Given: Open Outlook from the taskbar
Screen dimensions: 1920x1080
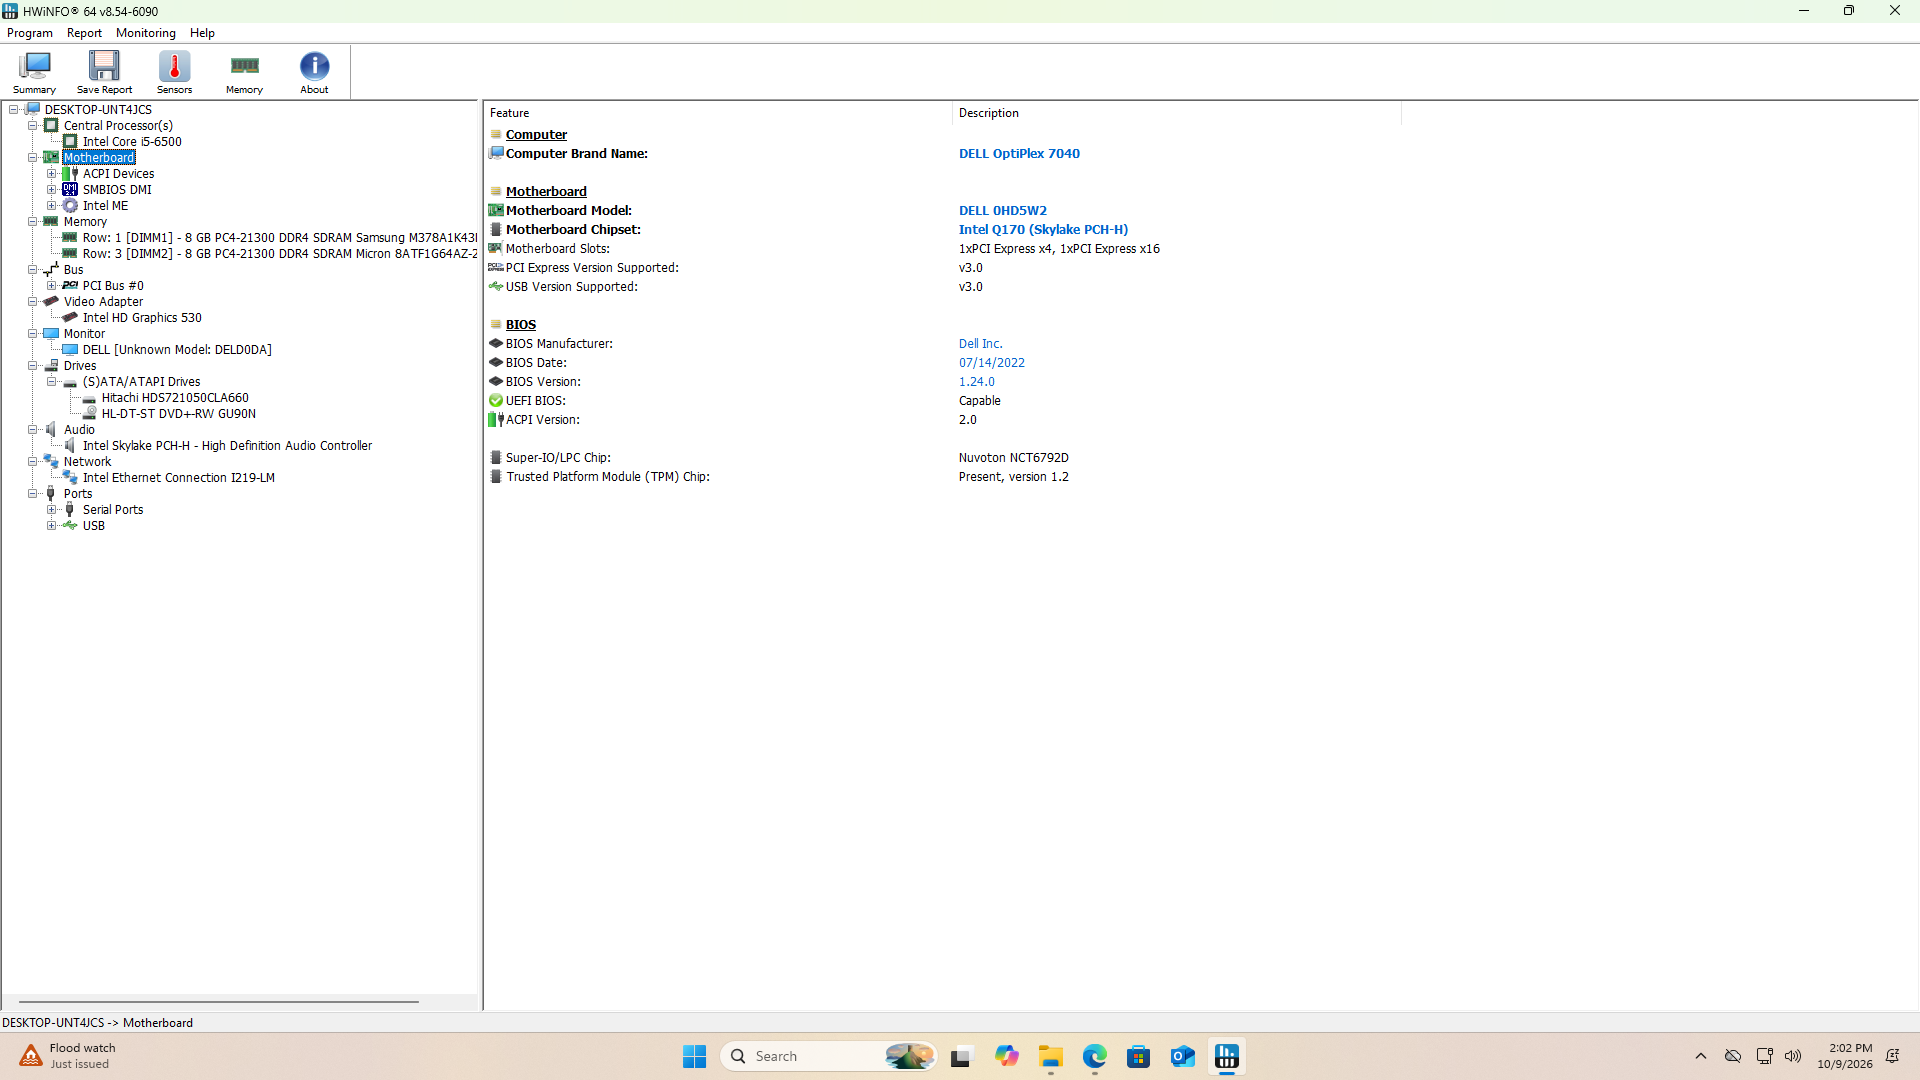Looking at the screenshot, I should 1182,1056.
